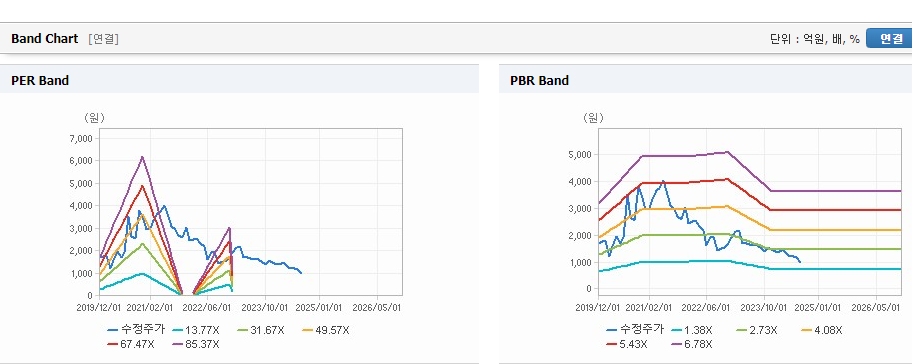Click 2023/10/01 x-axis date in PBR chart
Screen dimensions: 912x364
(764, 307)
